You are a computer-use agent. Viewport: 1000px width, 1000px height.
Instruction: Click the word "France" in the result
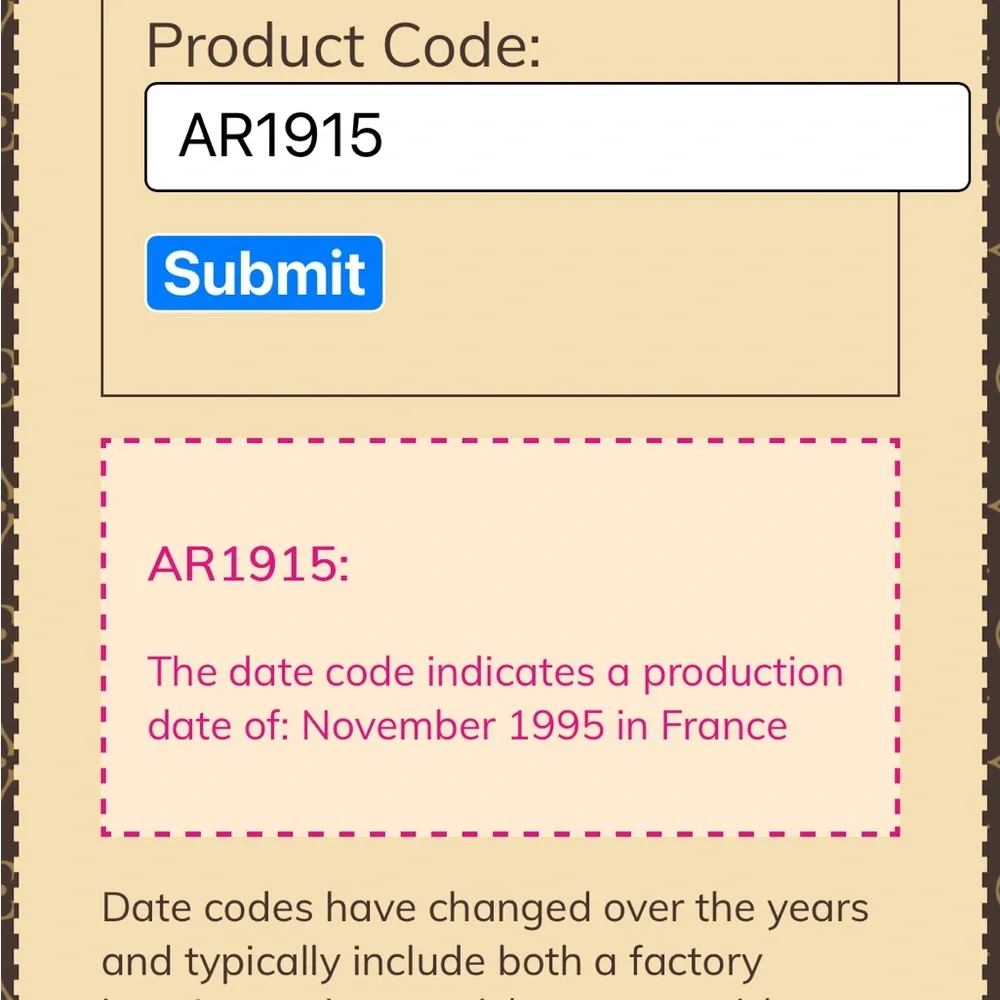[x=724, y=725]
